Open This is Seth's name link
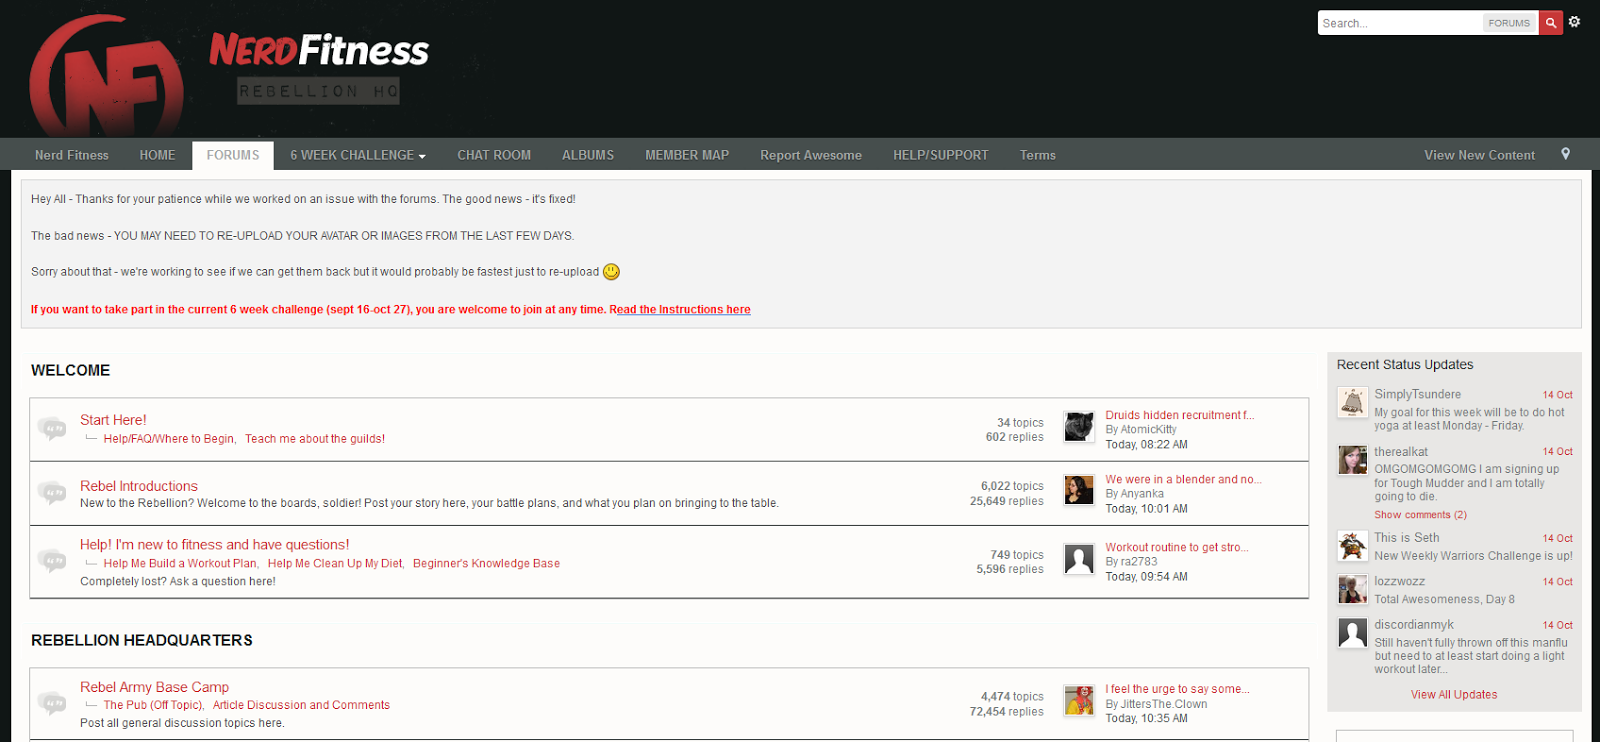The width and height of the screenshot is (1600, 742). 1407,538
